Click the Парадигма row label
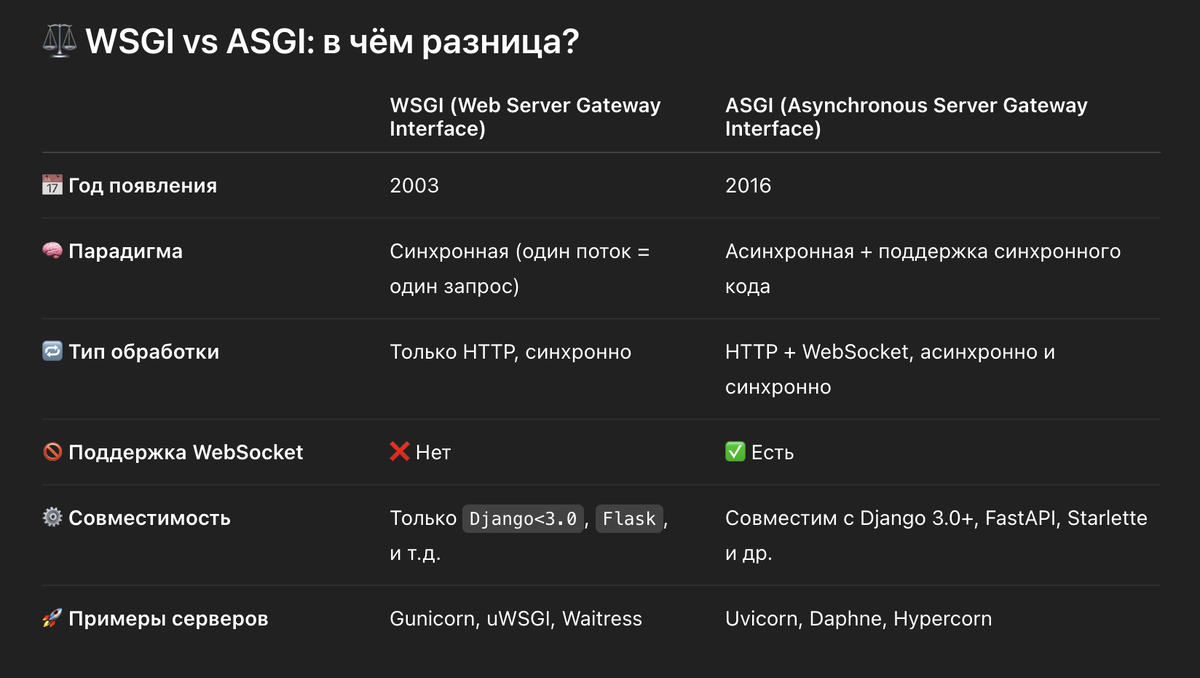The image size is (1200, 678). [125, 252]
